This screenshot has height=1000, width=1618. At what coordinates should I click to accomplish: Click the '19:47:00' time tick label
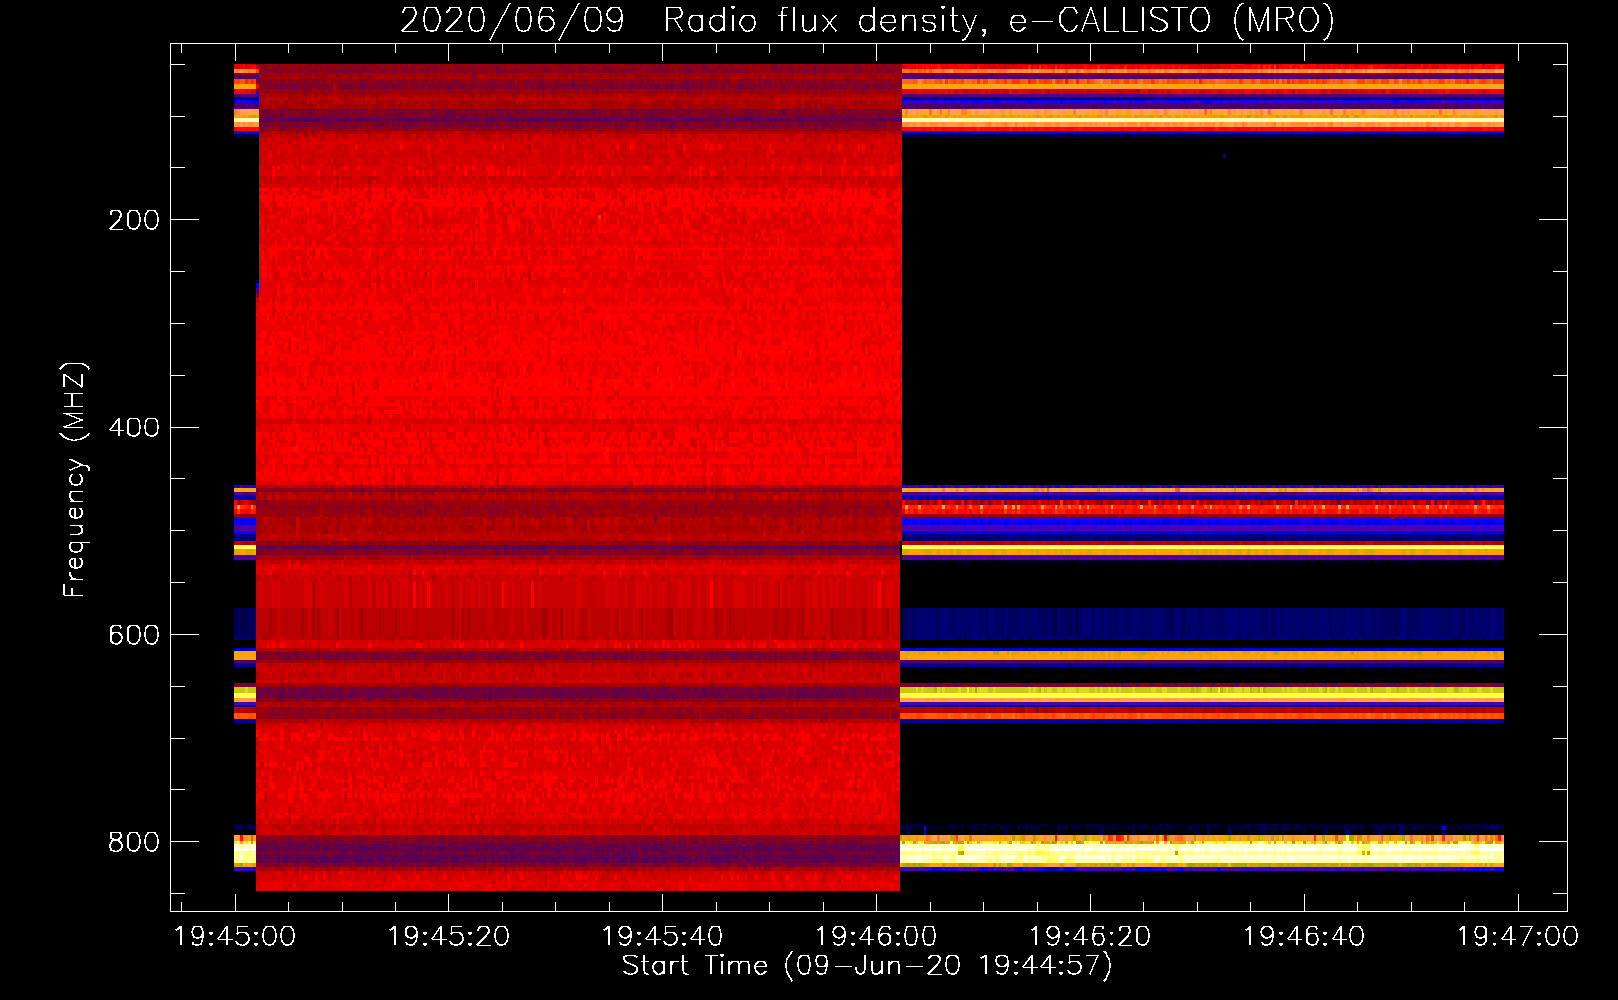[x=1518, y=937]
